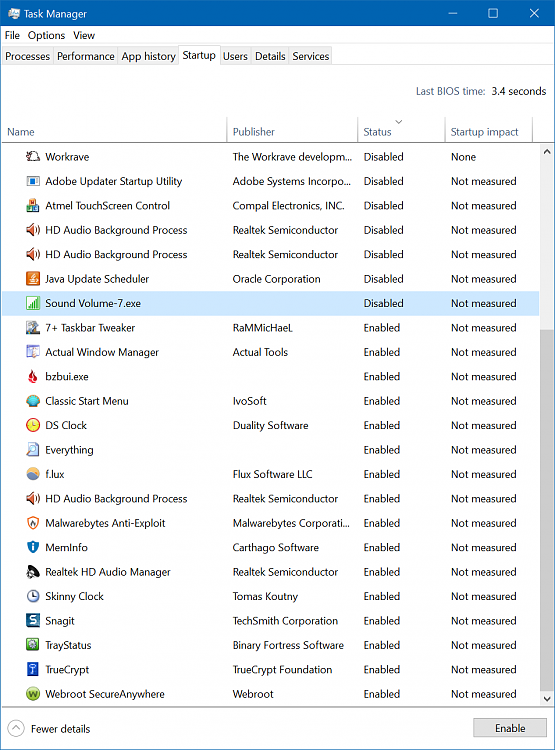Open the Options menu

pyautogui.click(x=46, y=35)
